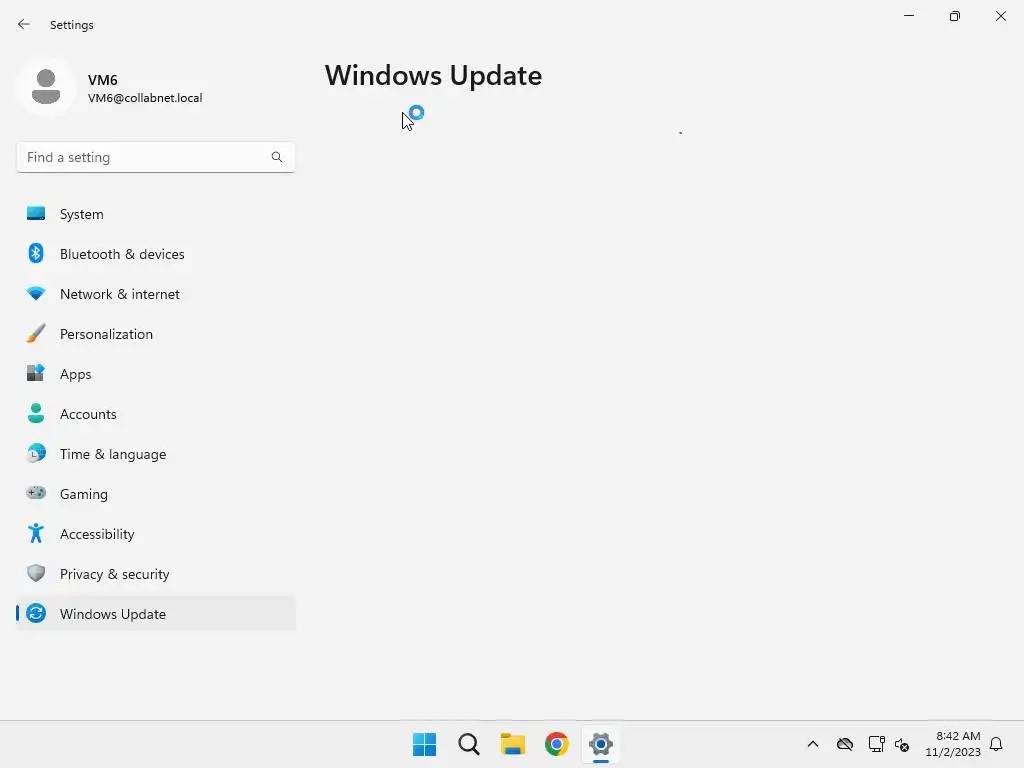Open Bluetooth & devices settings
This screenshot has width=1024, height=768.
point(155,254)
